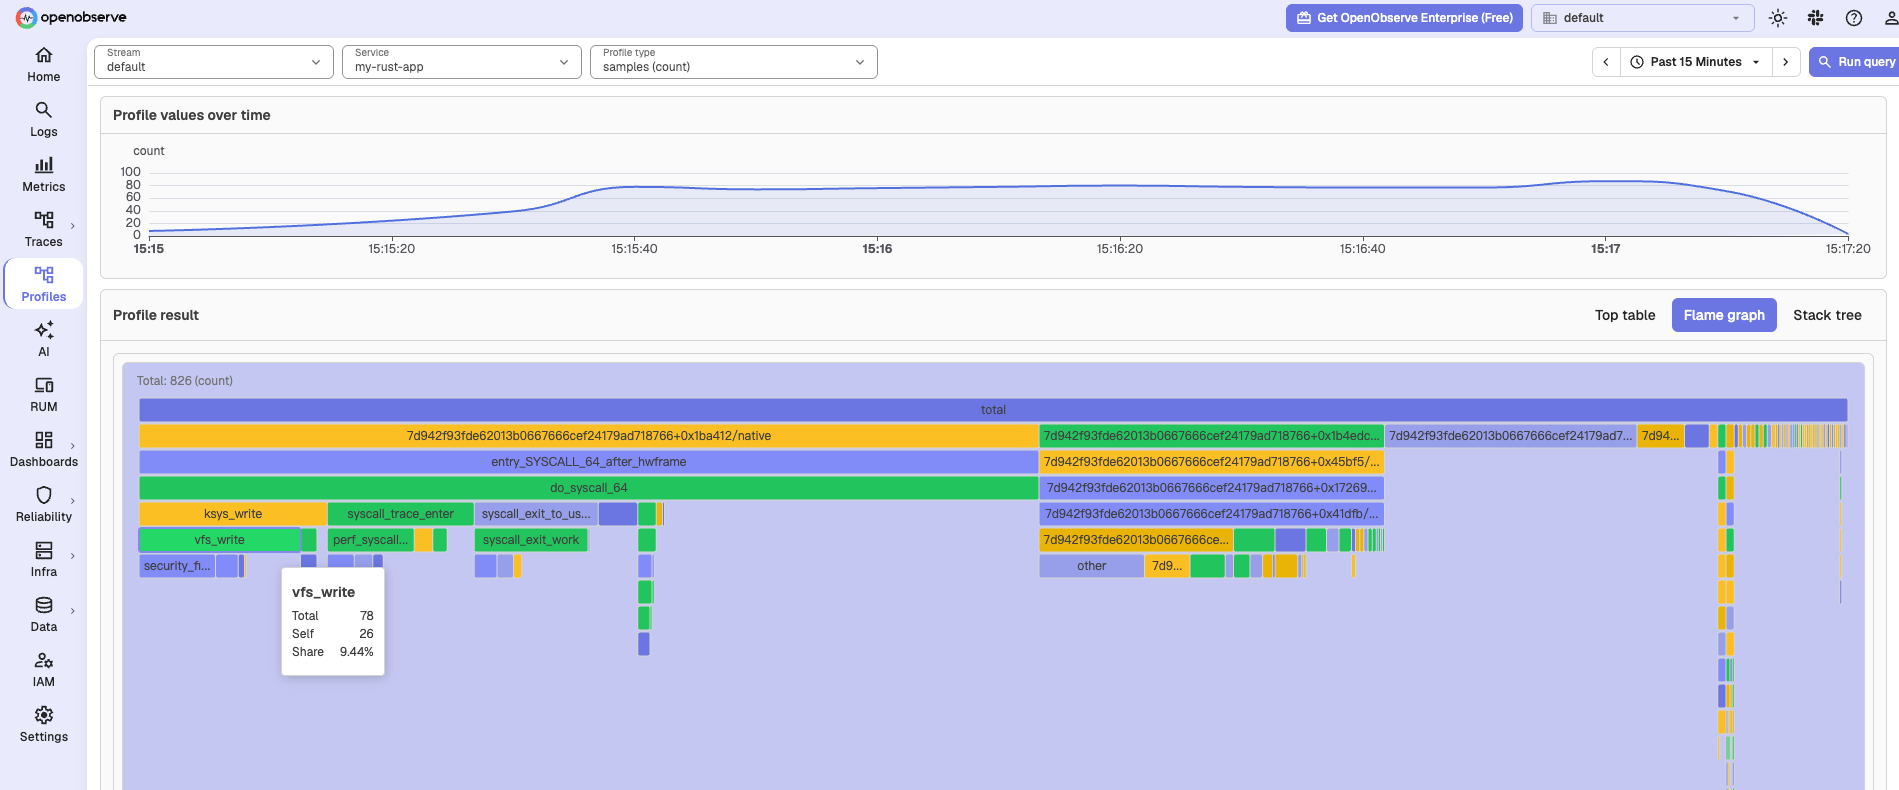Open the Profile type dropdown

click(734, 62)
